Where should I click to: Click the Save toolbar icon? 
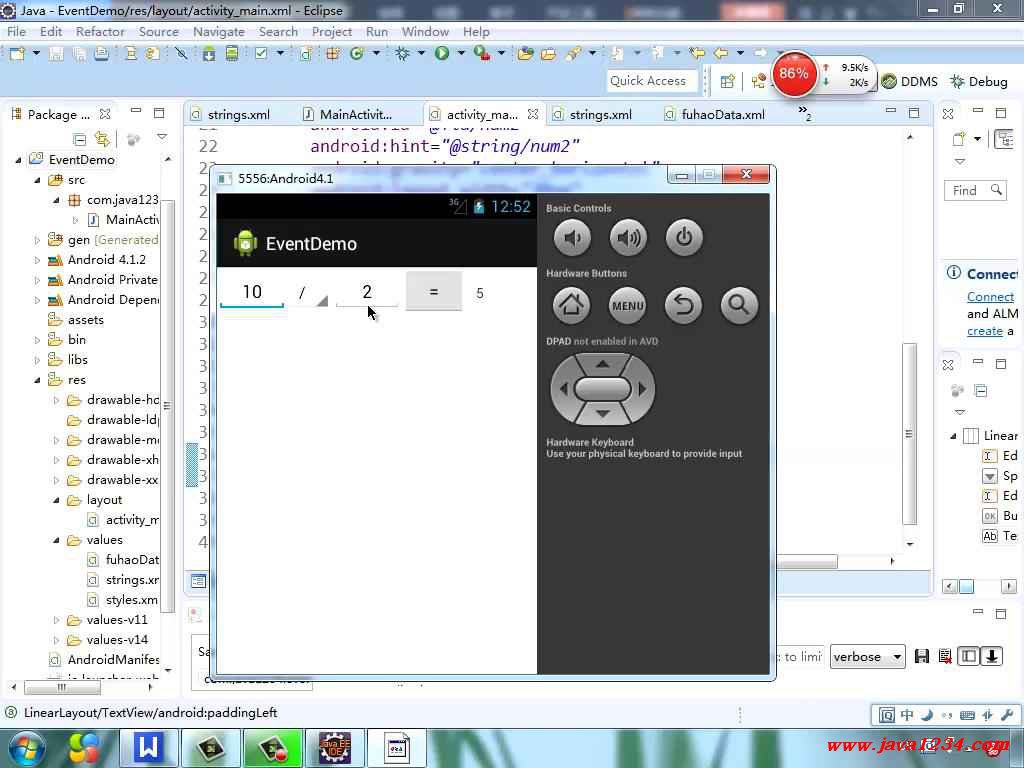click(x=56, y=54)
